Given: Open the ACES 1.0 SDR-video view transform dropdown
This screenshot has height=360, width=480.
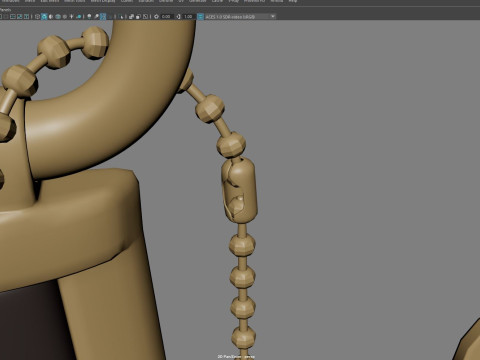Looking at the screenshot, I should 240,17.
